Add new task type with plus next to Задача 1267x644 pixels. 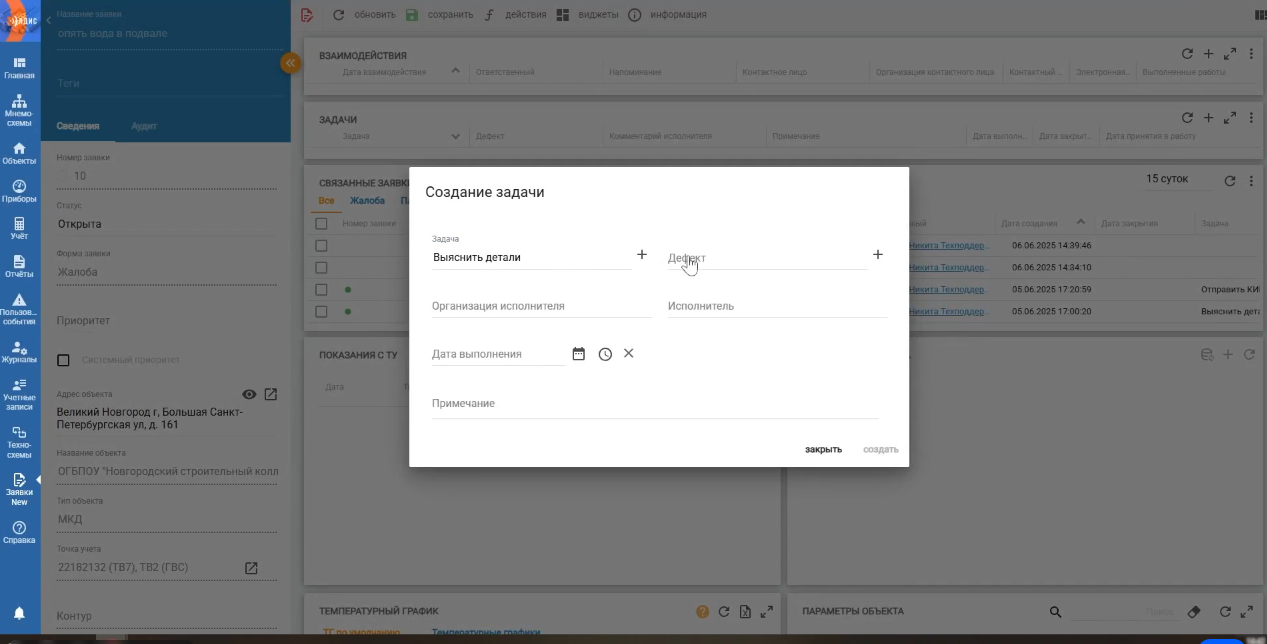[642, 255]
